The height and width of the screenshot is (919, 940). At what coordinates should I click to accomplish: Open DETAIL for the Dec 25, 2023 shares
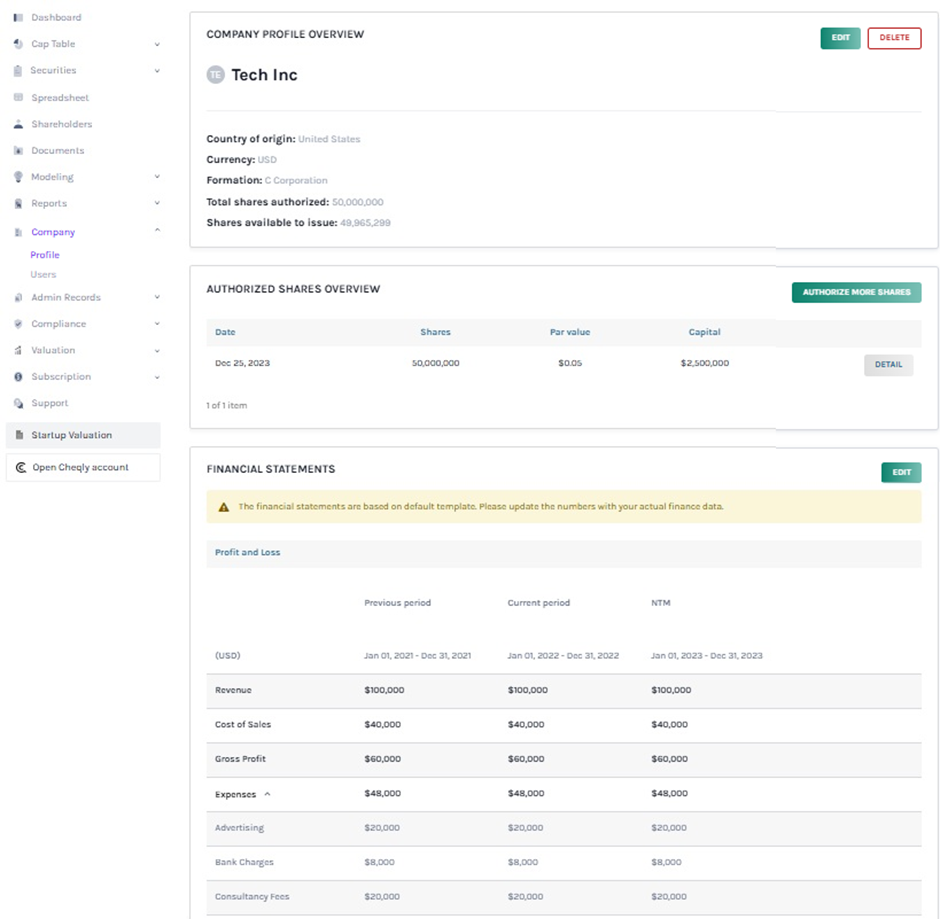(888, 365)
